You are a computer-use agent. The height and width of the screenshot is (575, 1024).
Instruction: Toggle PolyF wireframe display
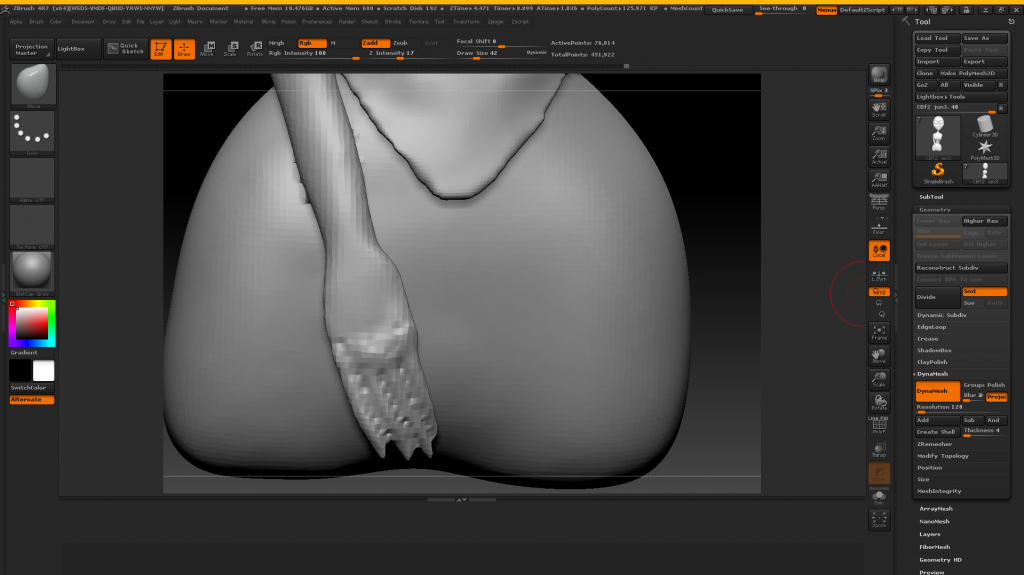[x=879, y=426]
